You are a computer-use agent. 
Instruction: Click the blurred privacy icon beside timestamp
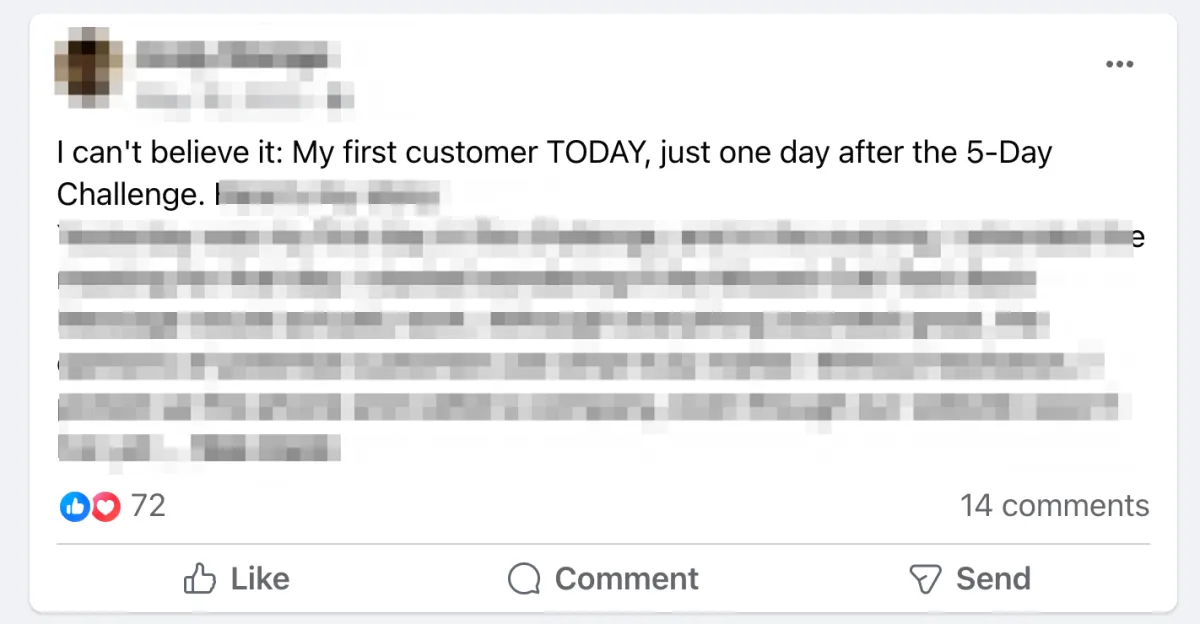click(x=341, y=99)
